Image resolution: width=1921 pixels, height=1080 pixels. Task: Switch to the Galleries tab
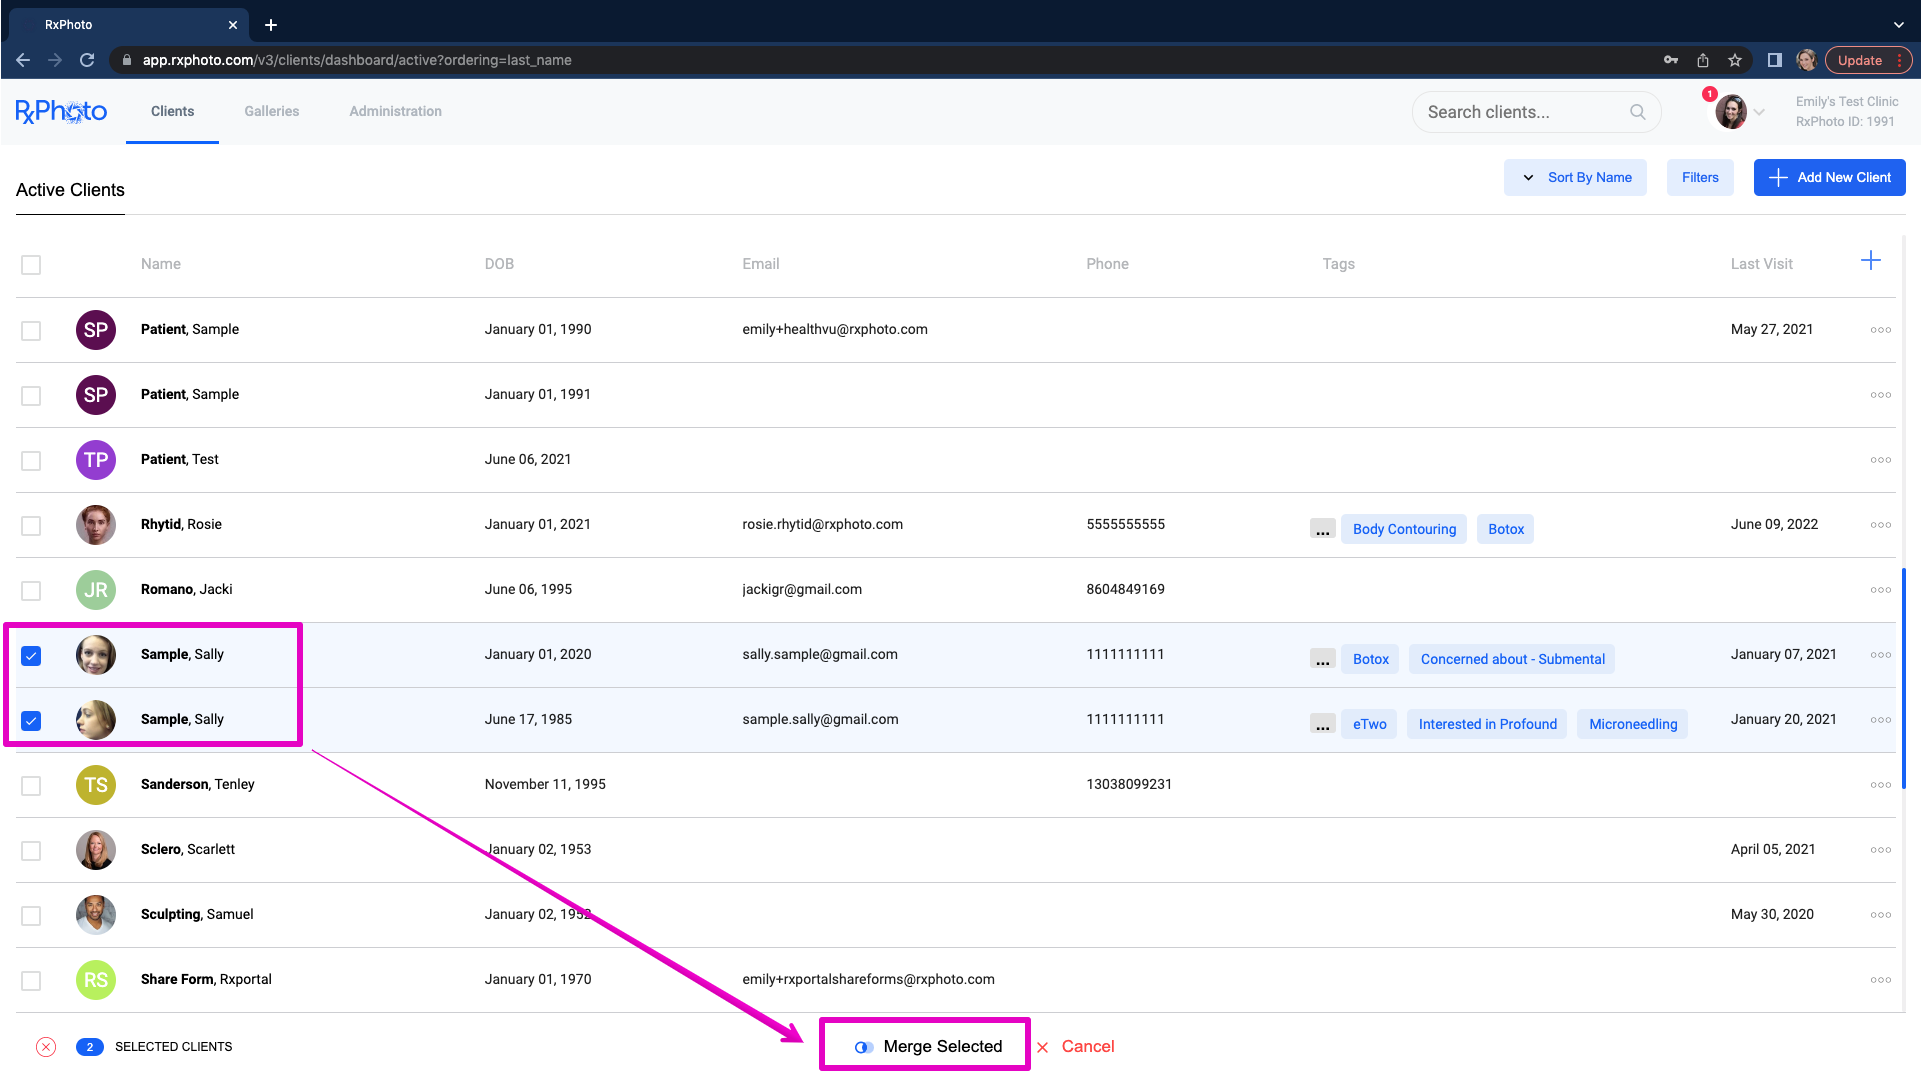point(271,111)
